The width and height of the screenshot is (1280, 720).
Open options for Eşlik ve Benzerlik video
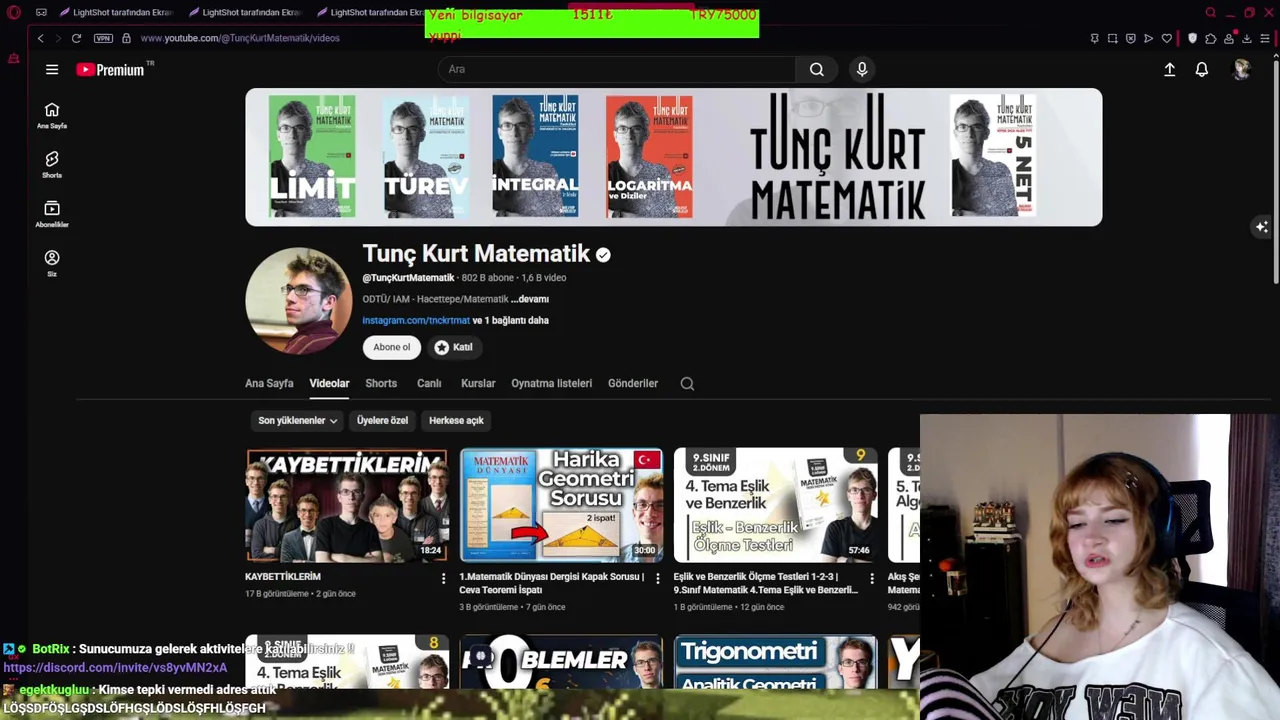click(871, 578)
